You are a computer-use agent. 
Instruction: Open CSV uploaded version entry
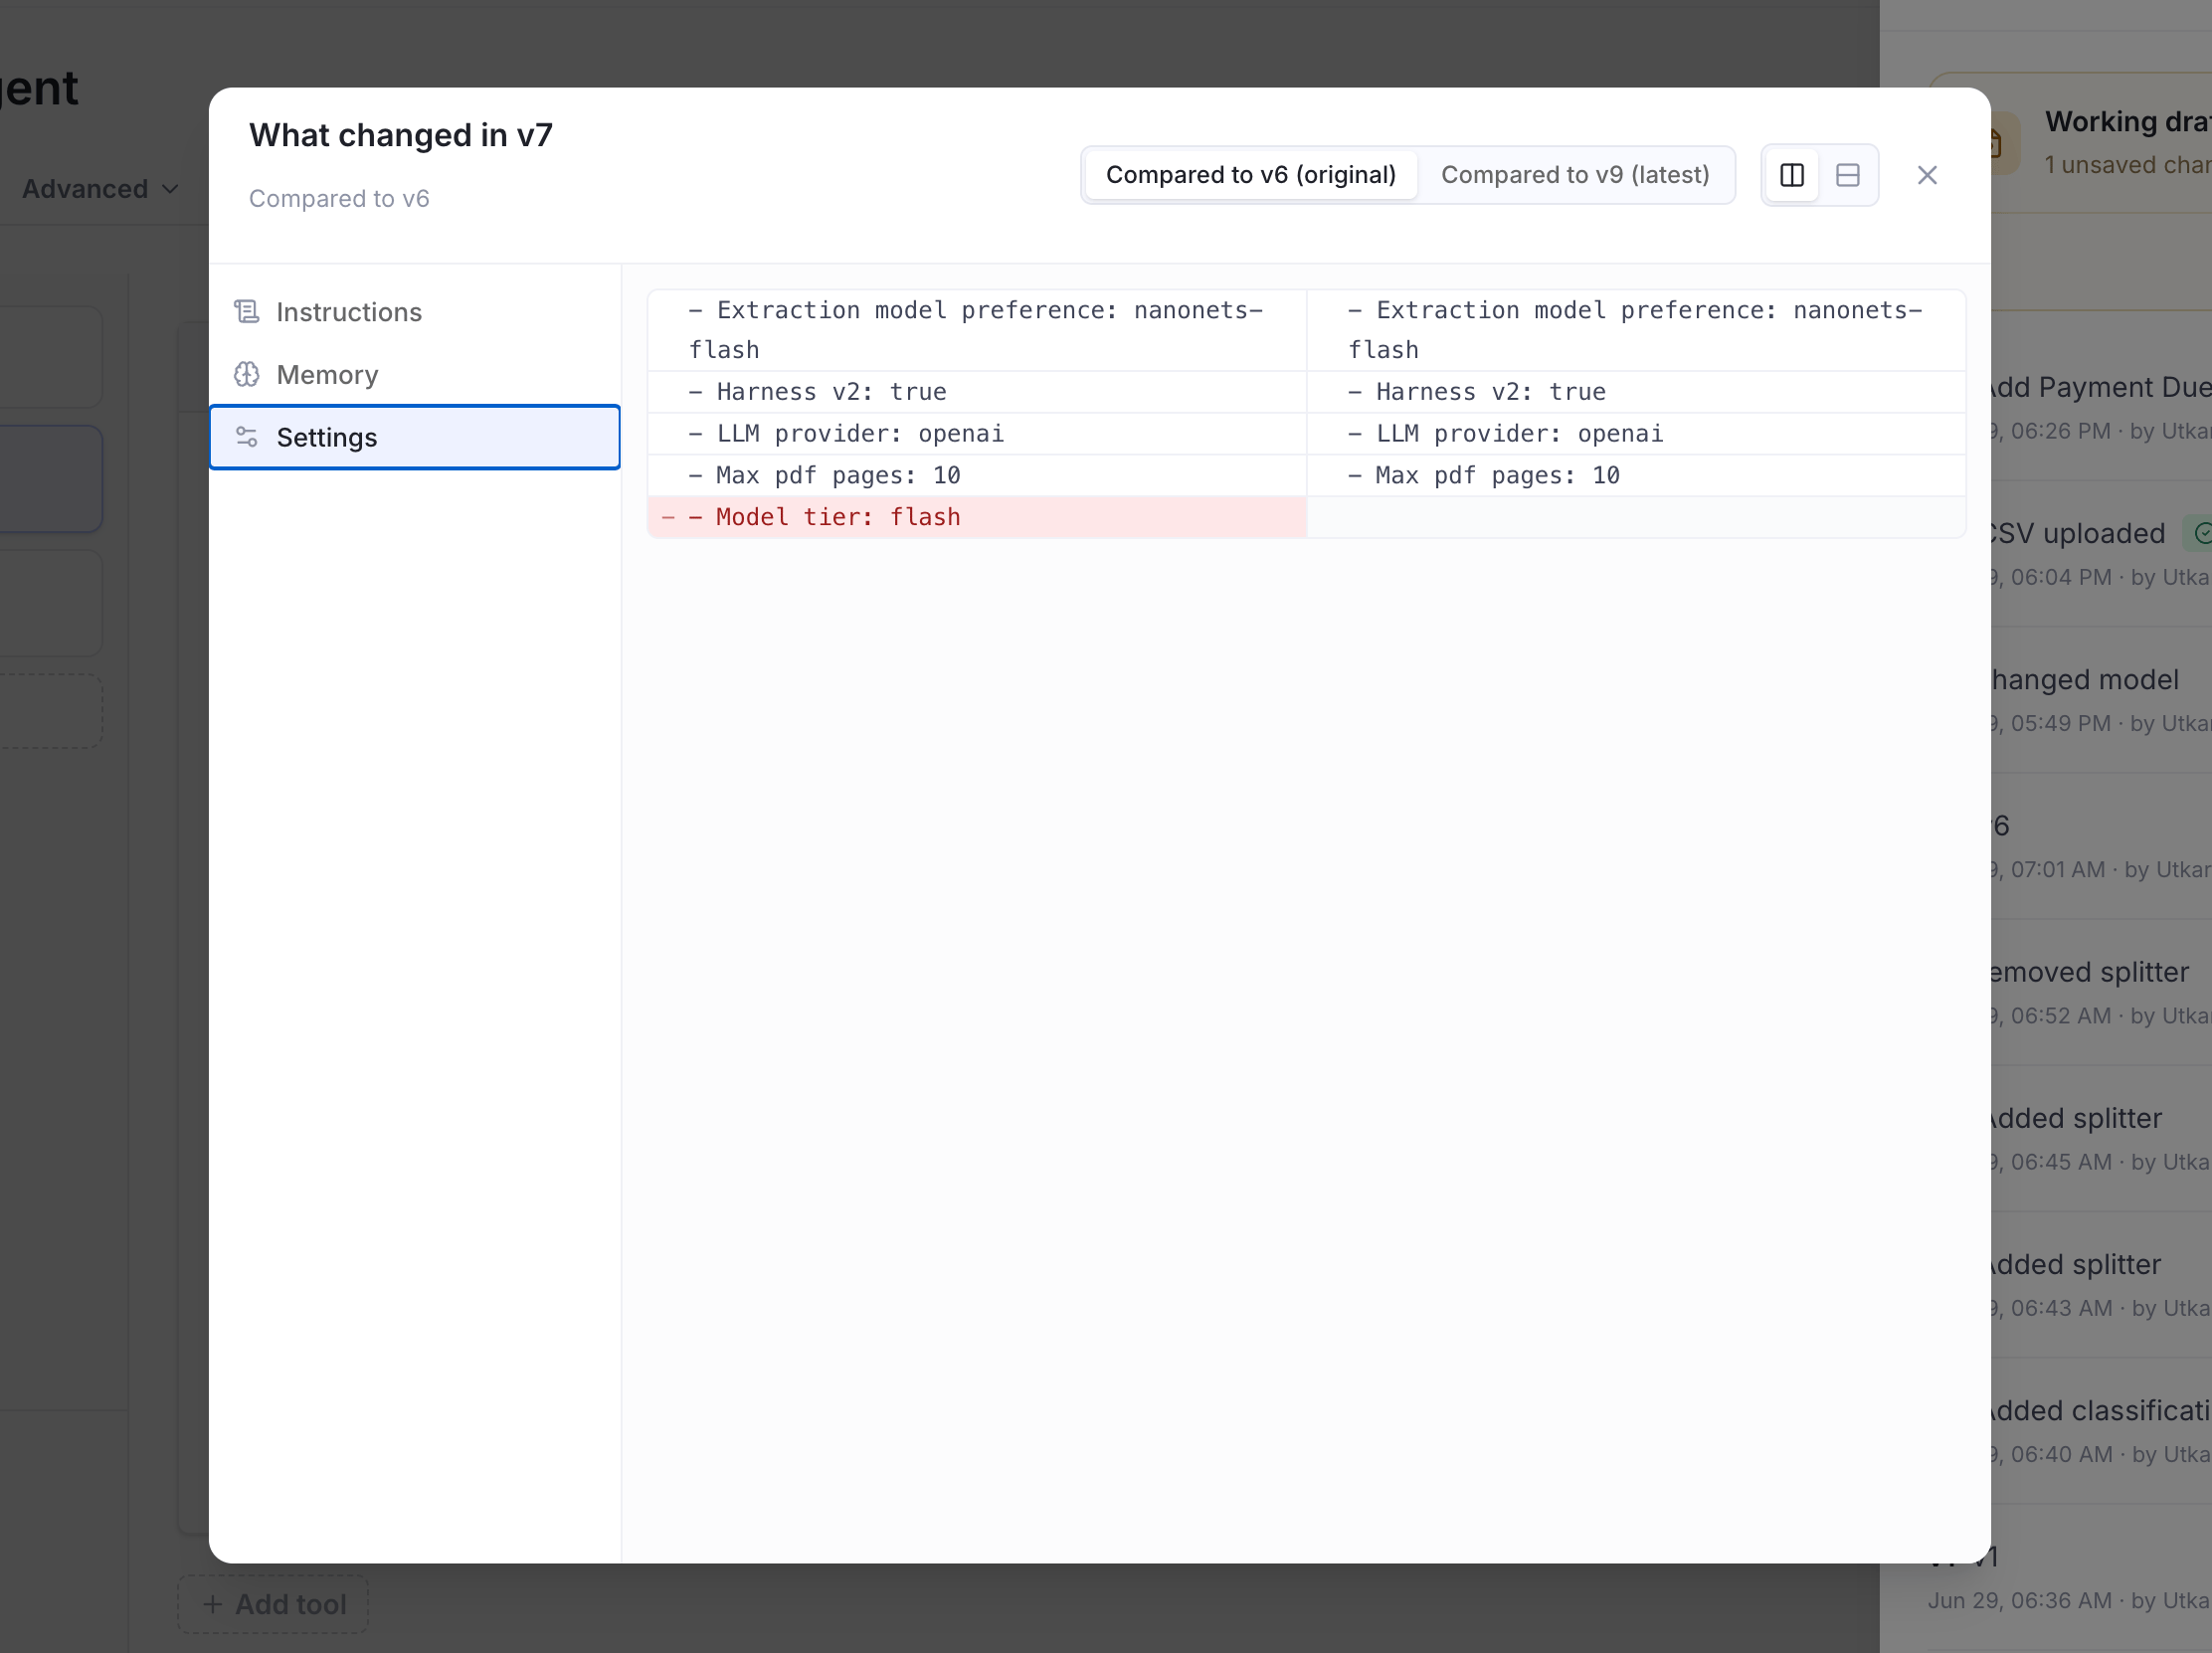[x=2100, y=553]
